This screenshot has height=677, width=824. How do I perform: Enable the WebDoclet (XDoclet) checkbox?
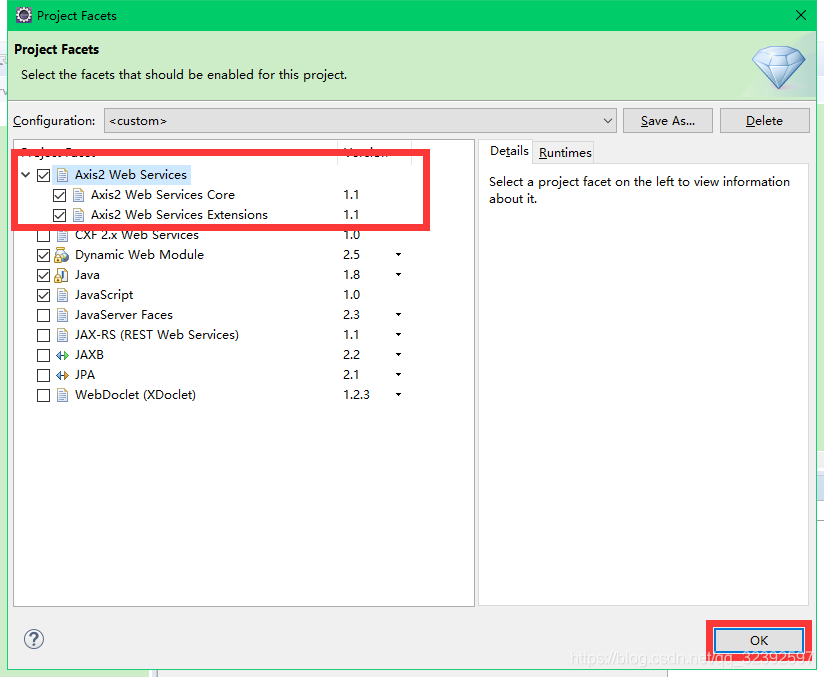44,395
